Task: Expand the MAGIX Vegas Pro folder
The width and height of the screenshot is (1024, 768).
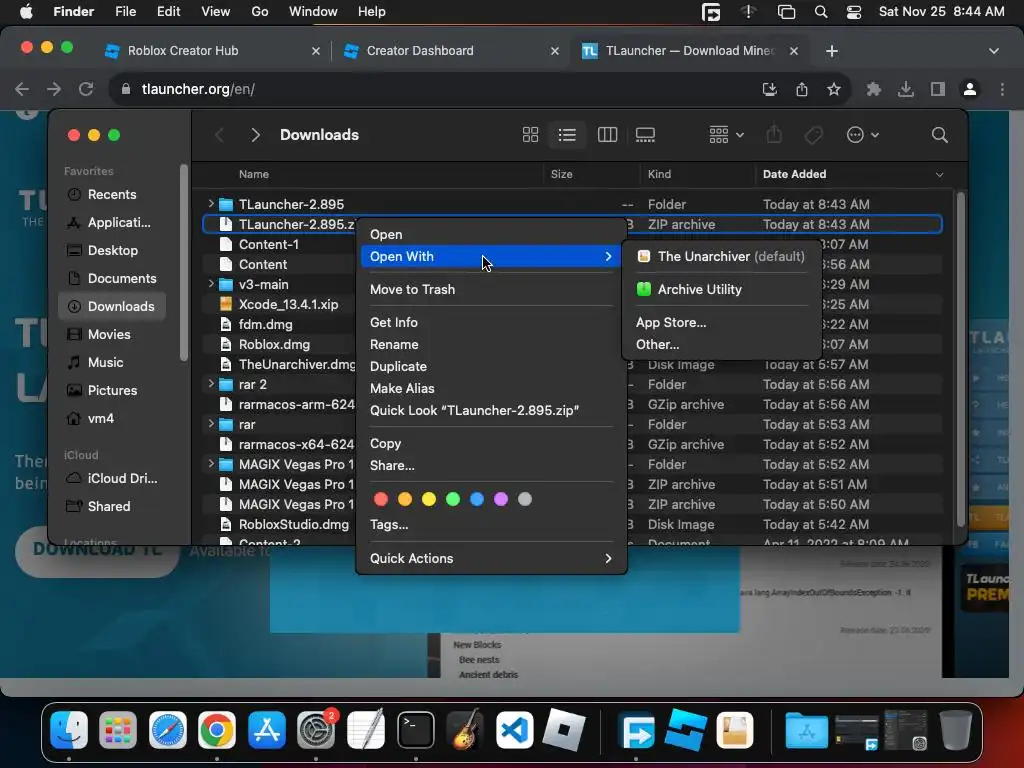Action: point(211,464)
